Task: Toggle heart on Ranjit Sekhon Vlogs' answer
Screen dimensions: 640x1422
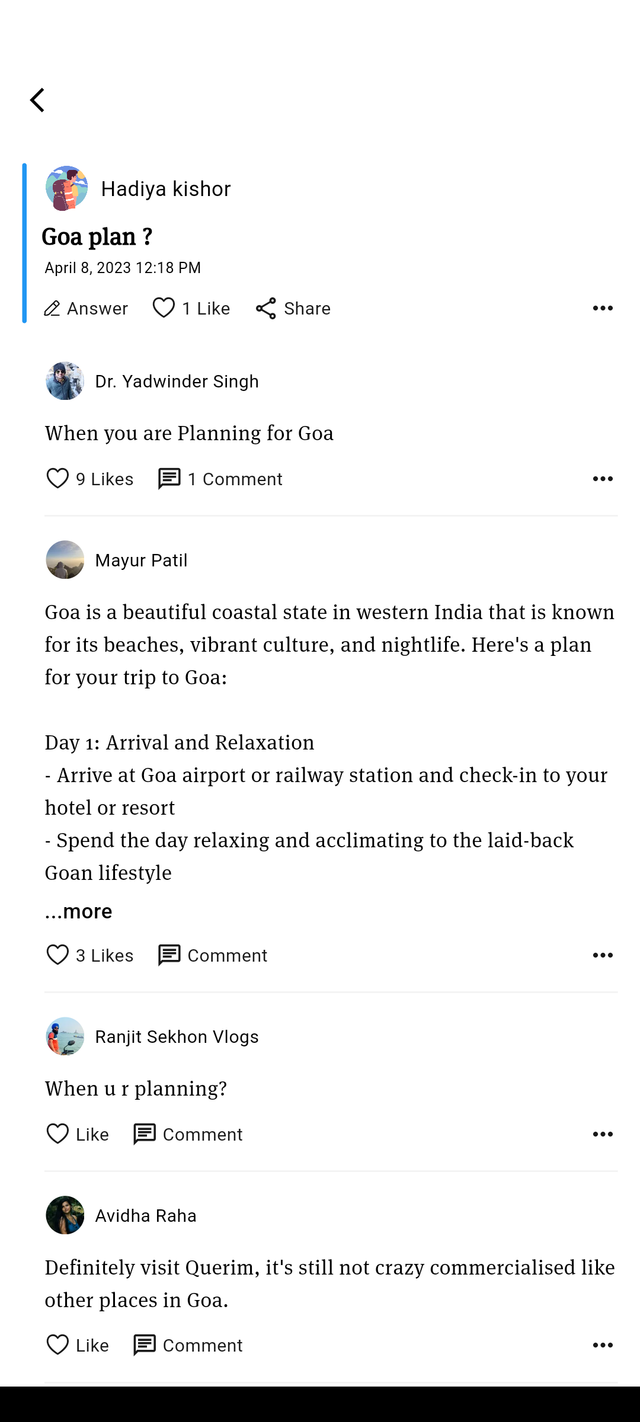Action: click(x=58, y=1134)
